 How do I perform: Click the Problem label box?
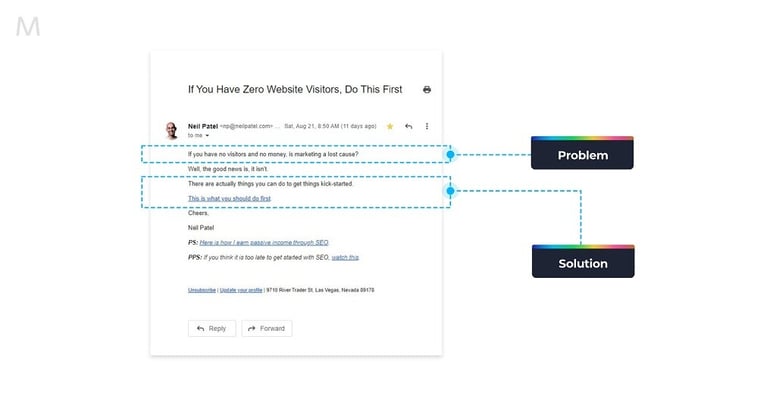pyautogui.click(x=582, y=153)
